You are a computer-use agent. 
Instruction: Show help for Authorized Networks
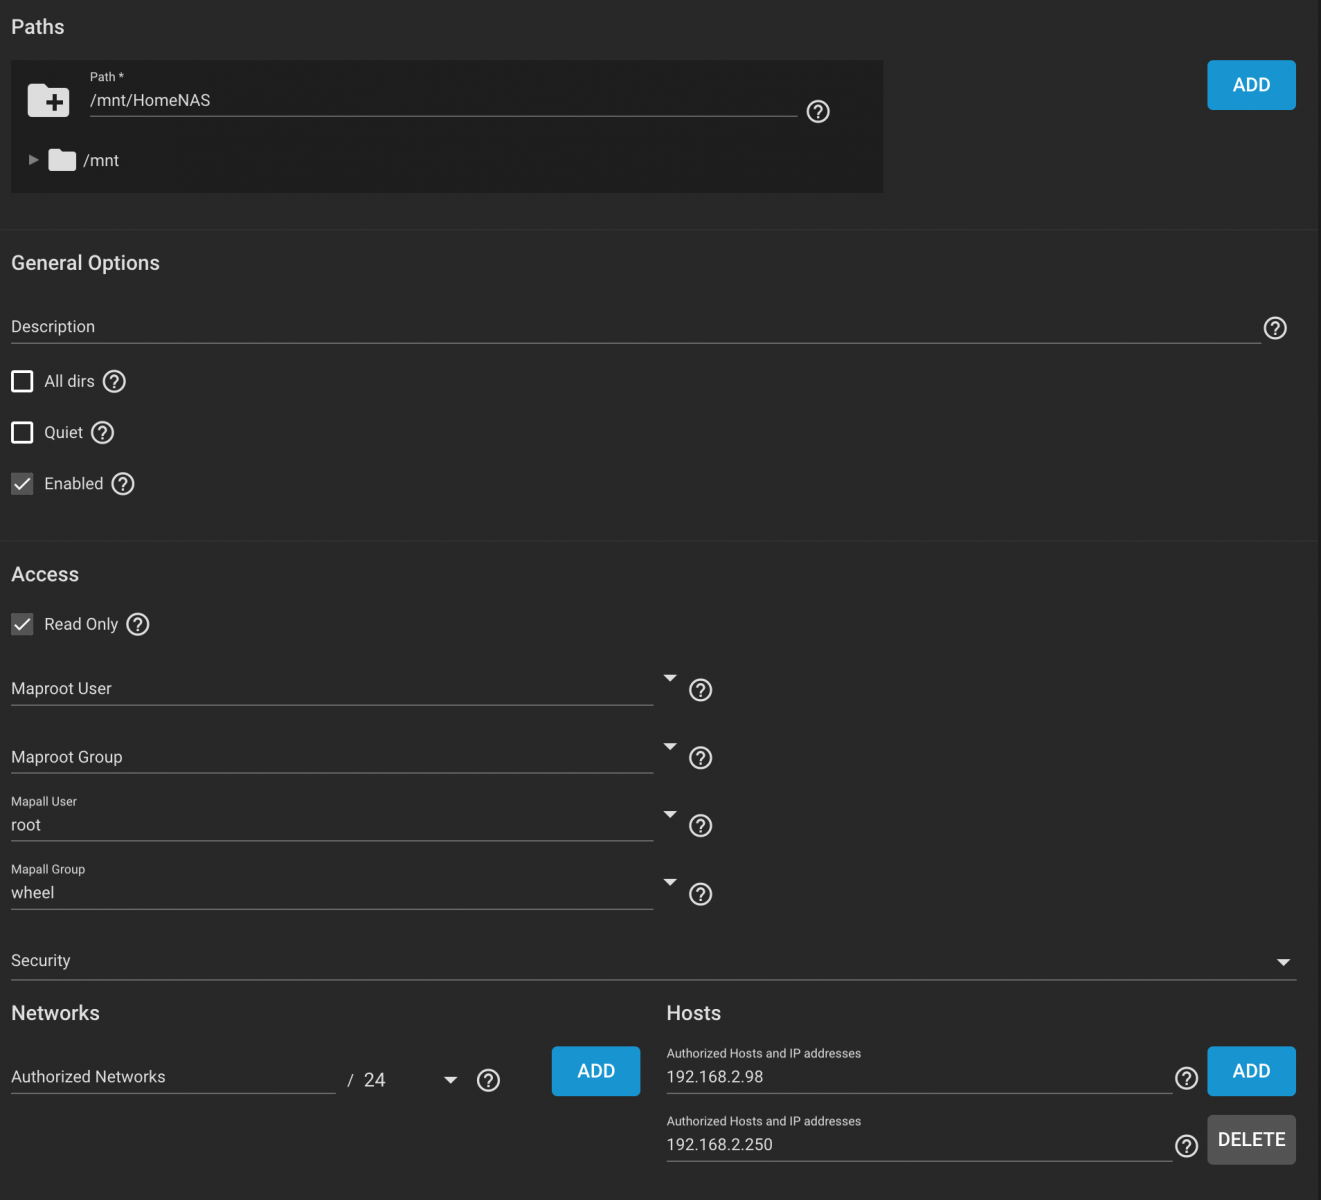click(488, 1080)
